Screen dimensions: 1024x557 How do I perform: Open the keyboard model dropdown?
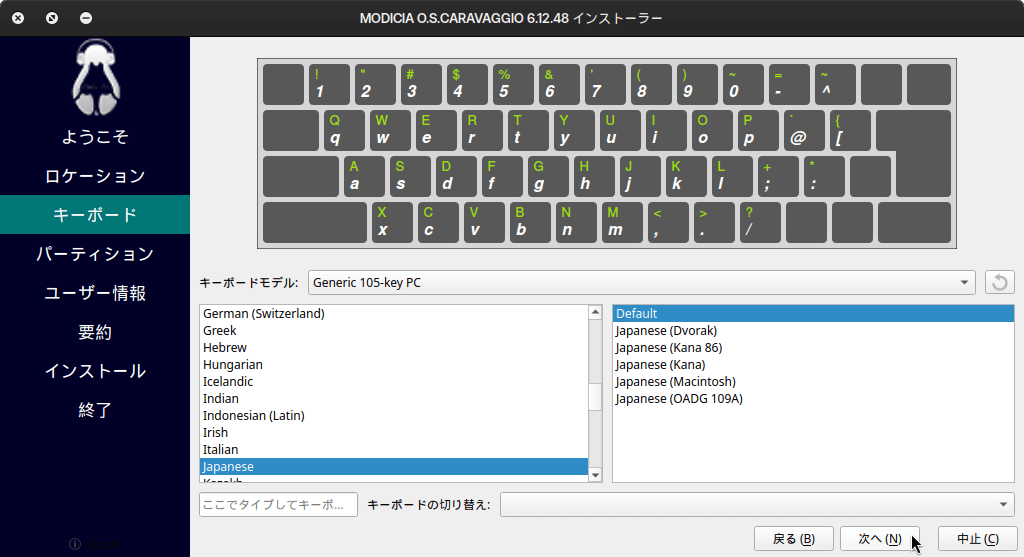pyautogui.click(x=641, y=282)
